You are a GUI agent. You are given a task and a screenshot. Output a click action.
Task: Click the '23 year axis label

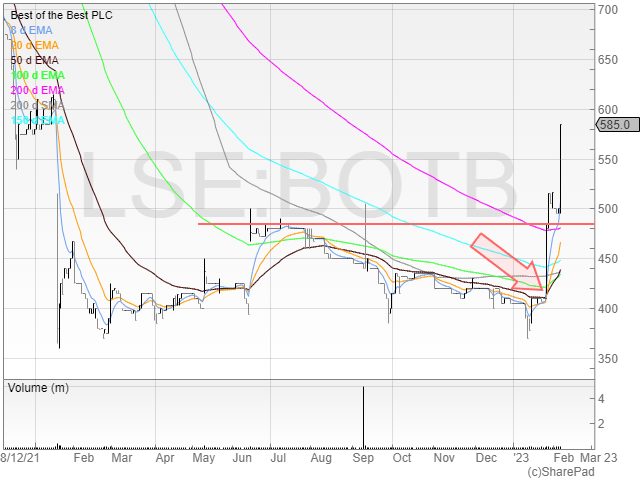point(522,458)
